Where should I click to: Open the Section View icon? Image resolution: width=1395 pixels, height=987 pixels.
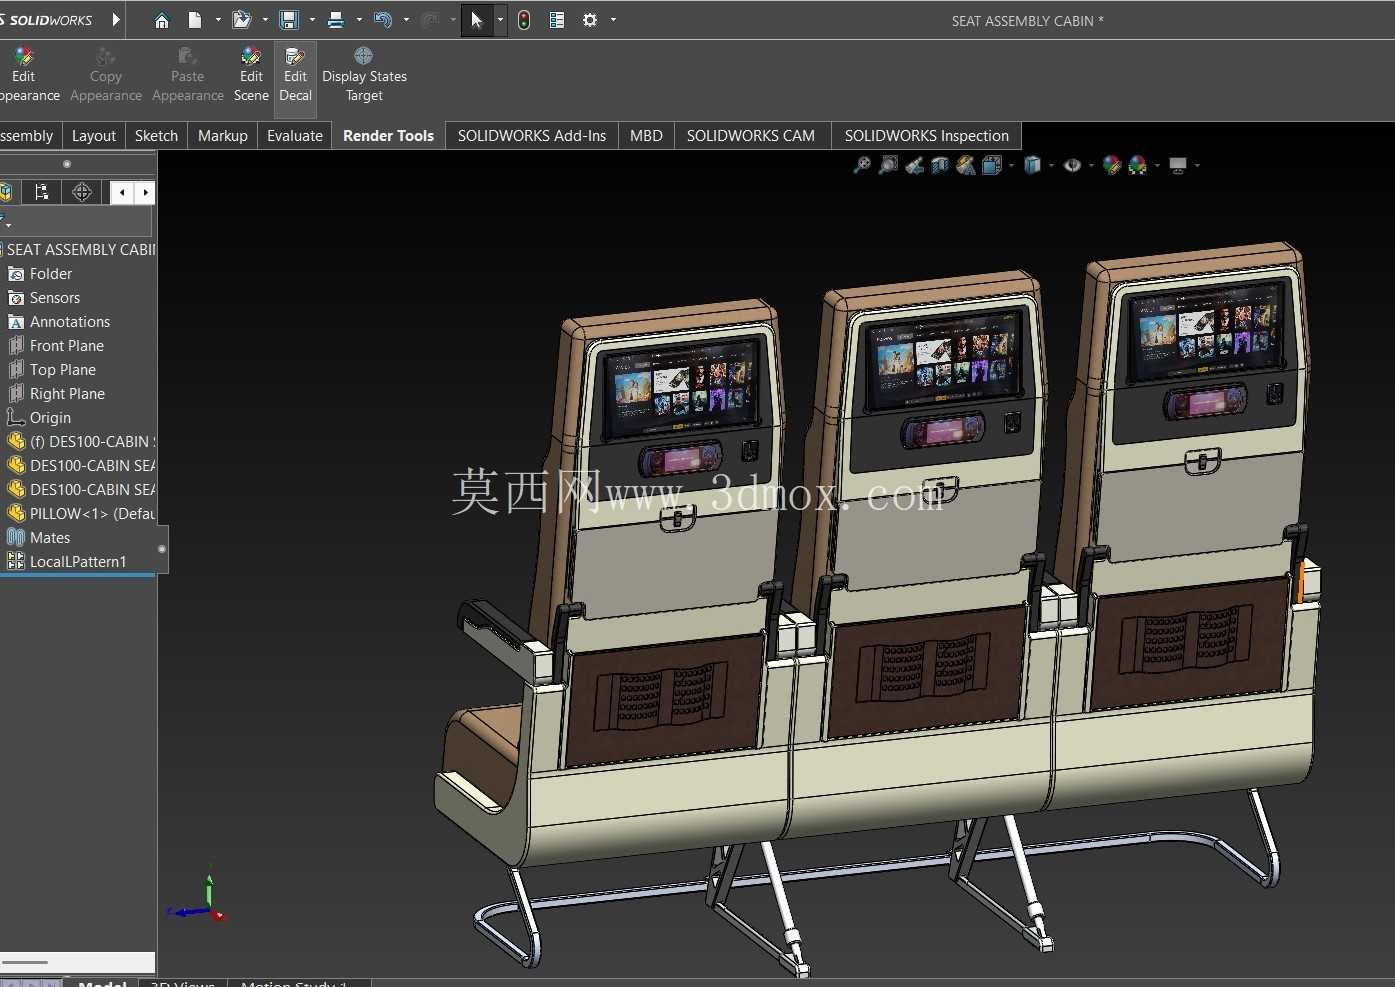(x=940, y=165)
